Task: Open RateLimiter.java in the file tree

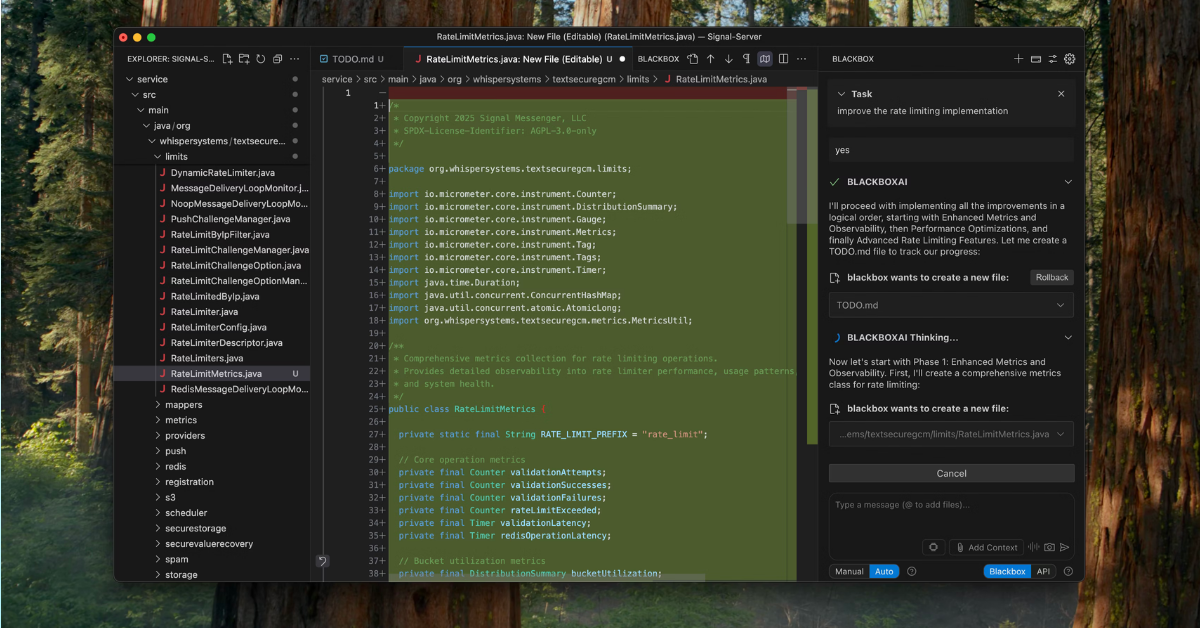Action: pos(204,312)
